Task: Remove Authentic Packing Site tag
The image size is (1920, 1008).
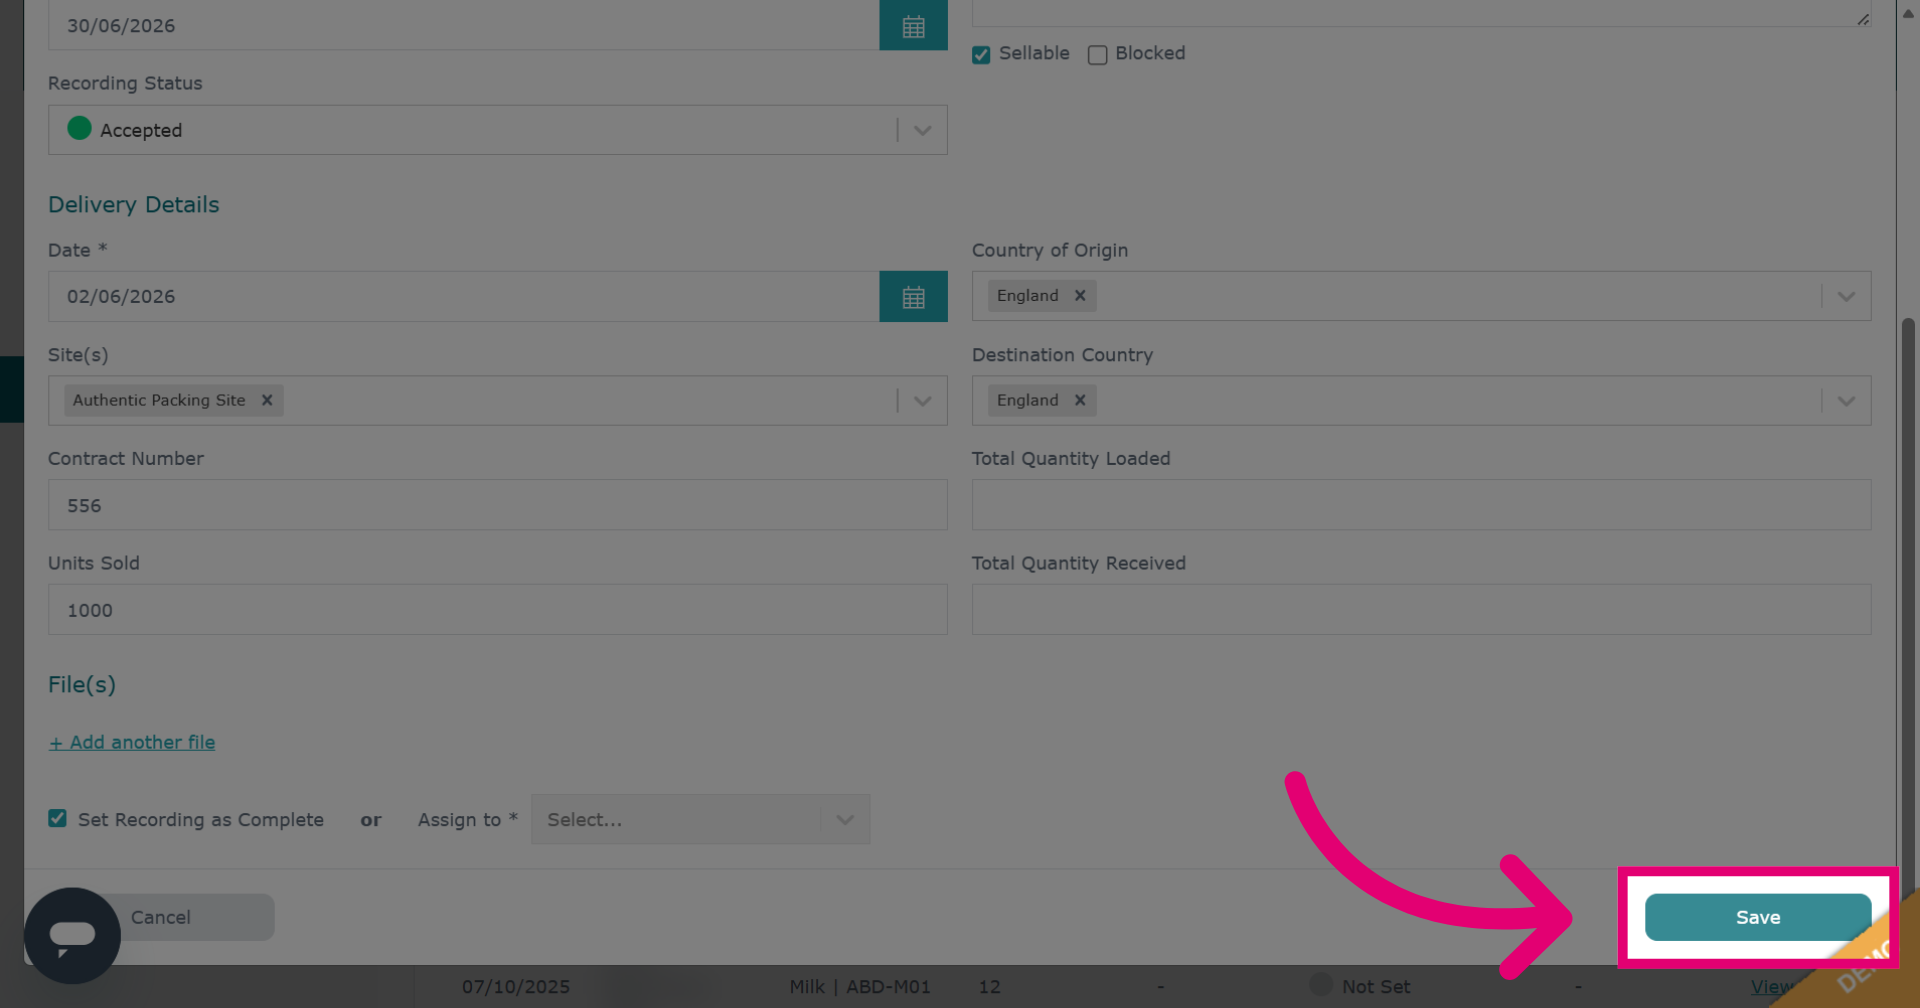Action: point(267,400)
